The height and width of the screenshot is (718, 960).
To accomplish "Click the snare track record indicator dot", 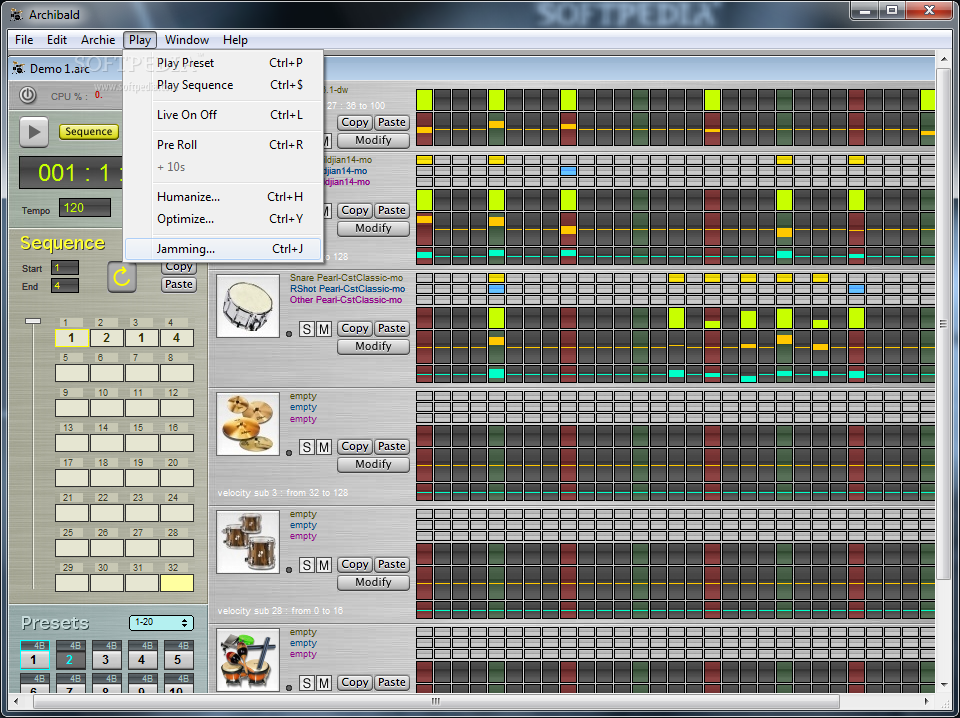I will (x=289, y=334).
